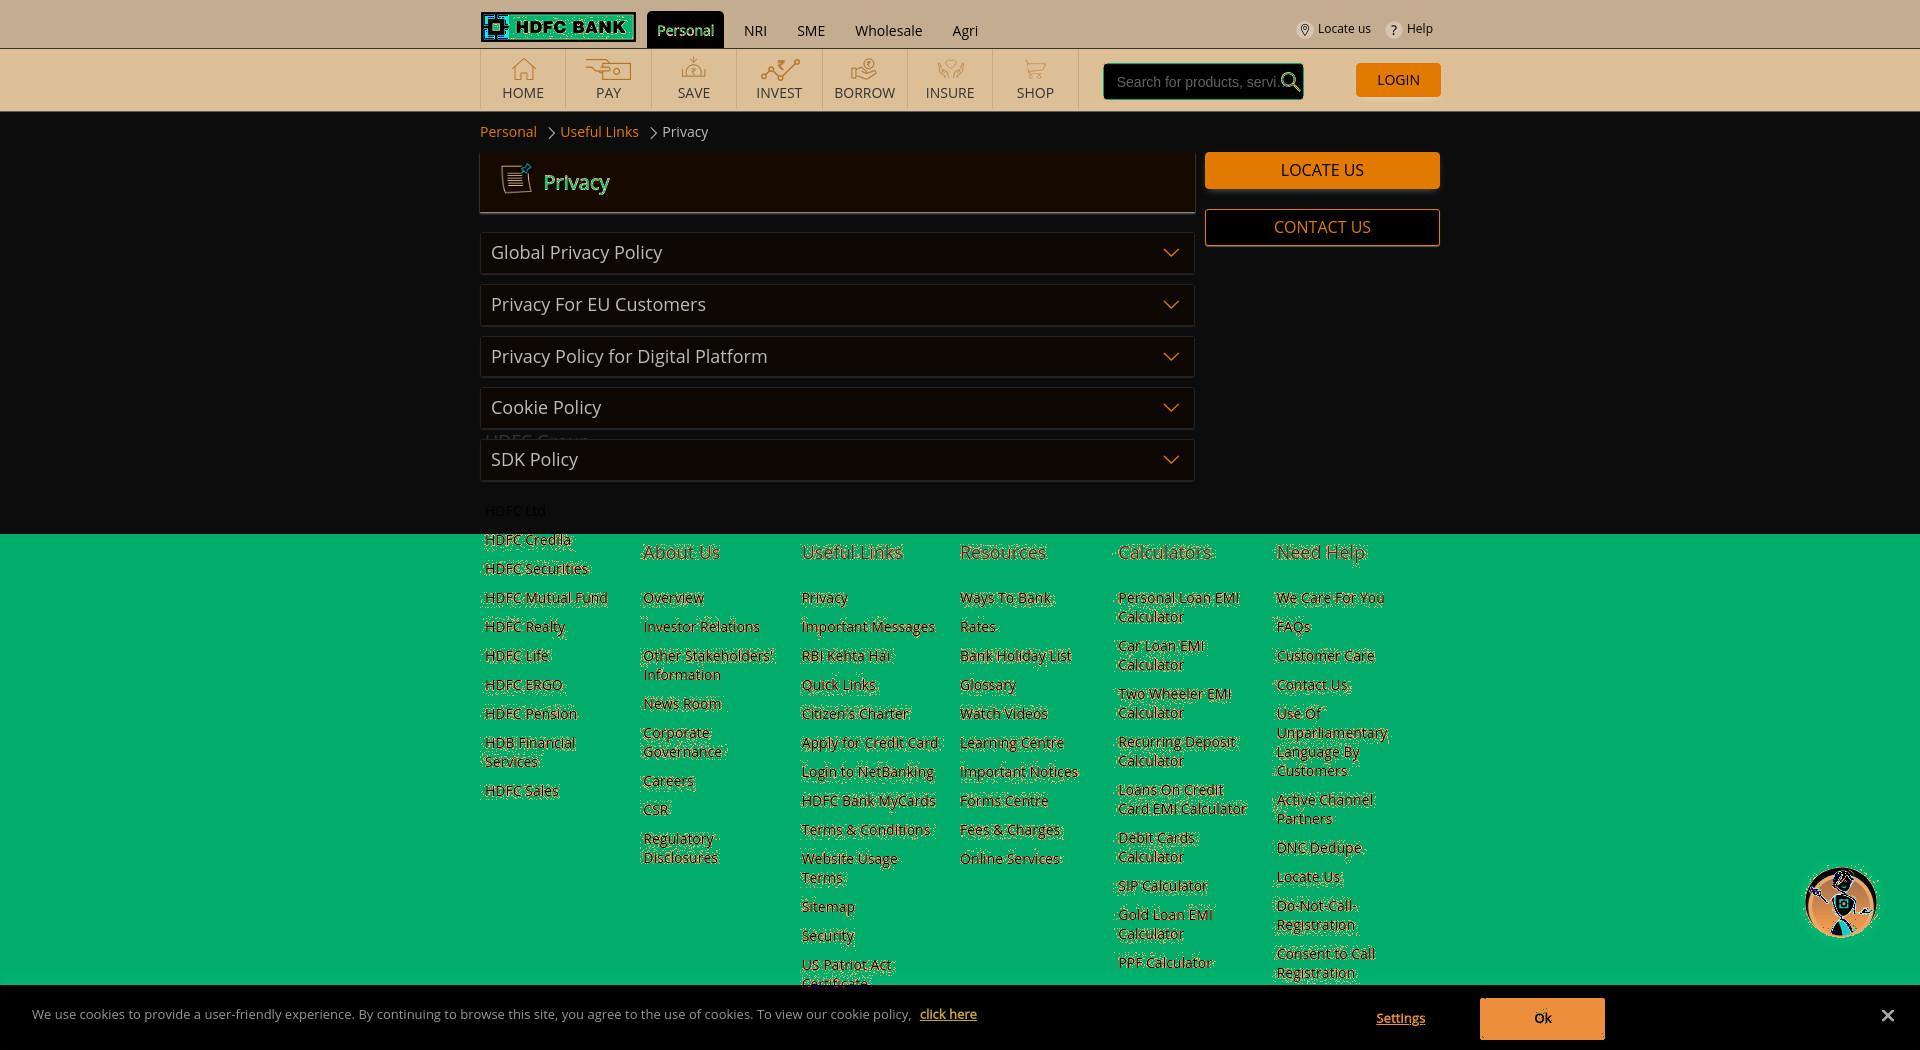Expand Privacy For EU Customers section
Image resolution: width=1920 pixels, height=1050 pixels.
pos(837,305)
